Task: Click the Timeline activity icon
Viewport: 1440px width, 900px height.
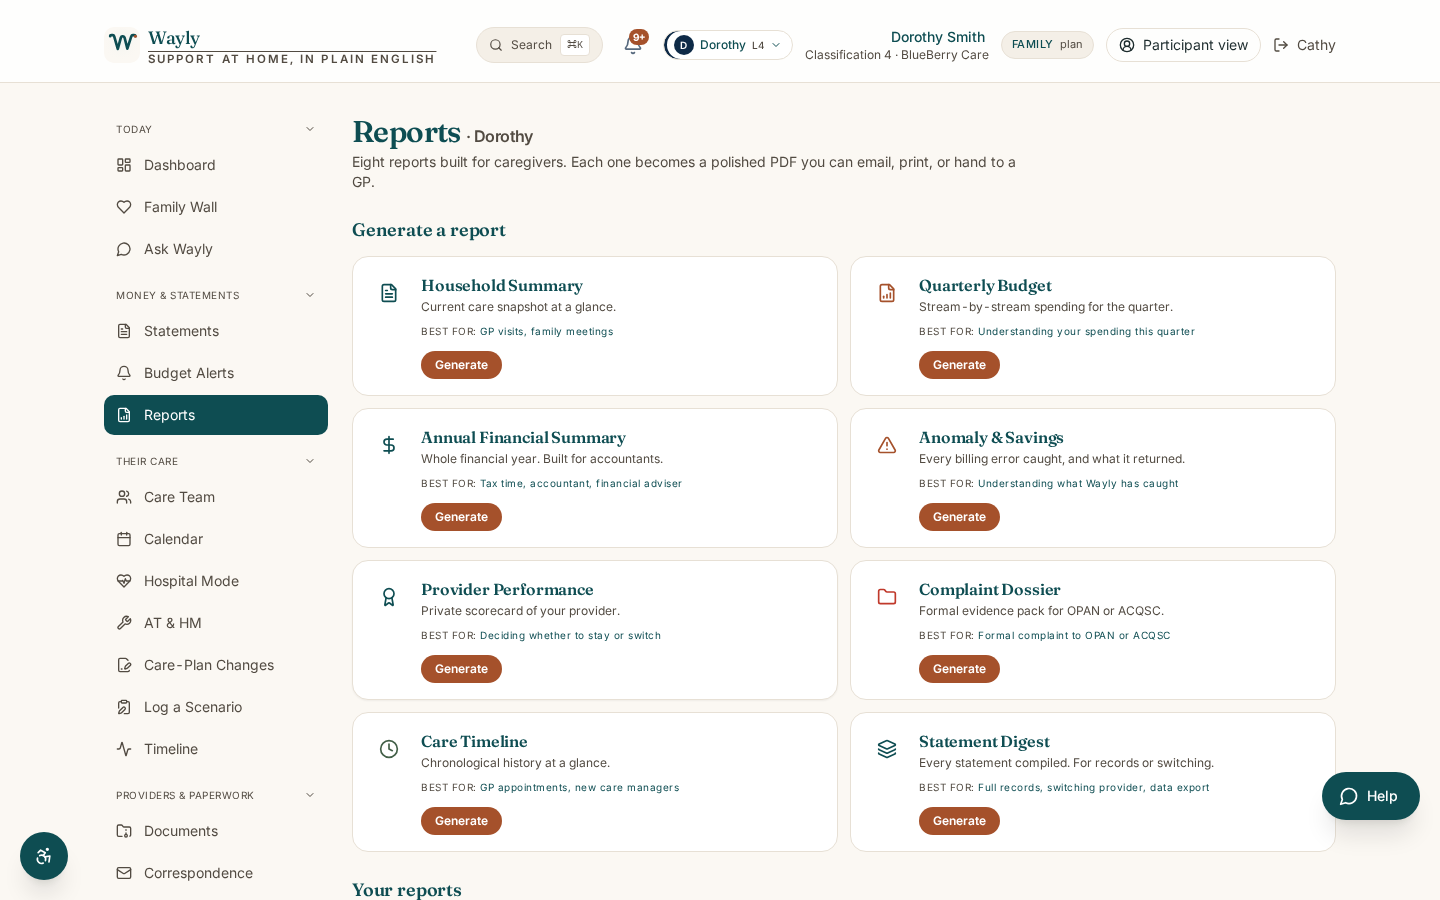Action: point(124,749)
